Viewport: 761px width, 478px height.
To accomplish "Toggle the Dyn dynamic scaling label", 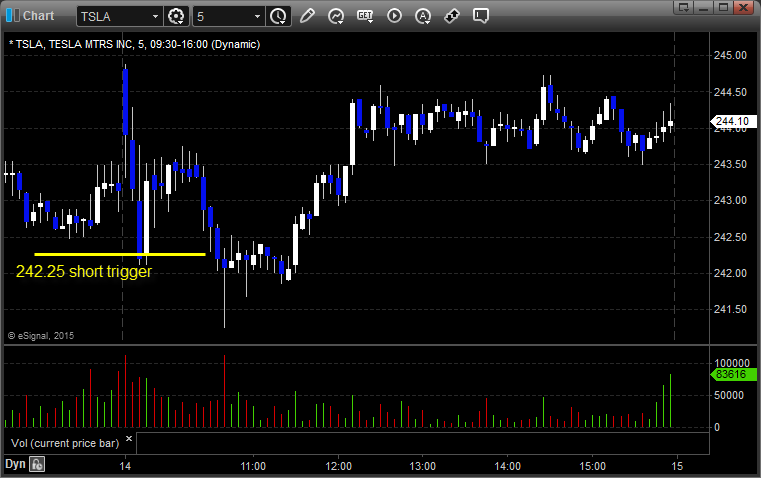I will [x=15, y=464].
